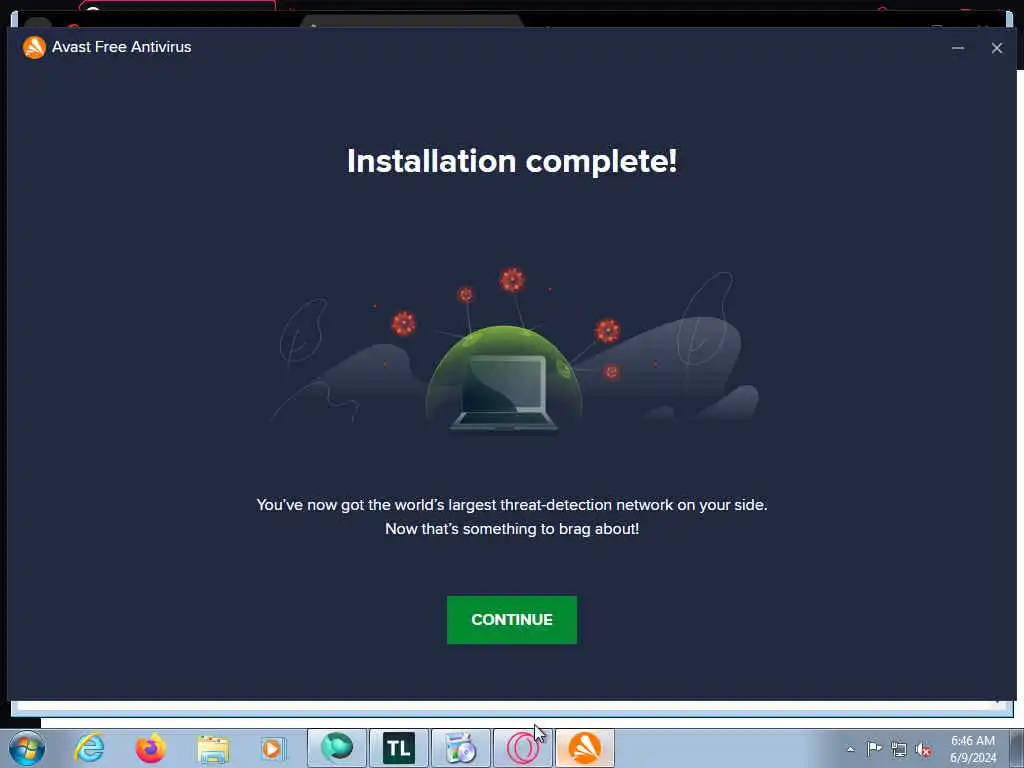This screenshot has width=1024, height=768.
Task: Launch Internet Explorer from the taskbar
Action: pyautogui.click(x=89, y=748)
